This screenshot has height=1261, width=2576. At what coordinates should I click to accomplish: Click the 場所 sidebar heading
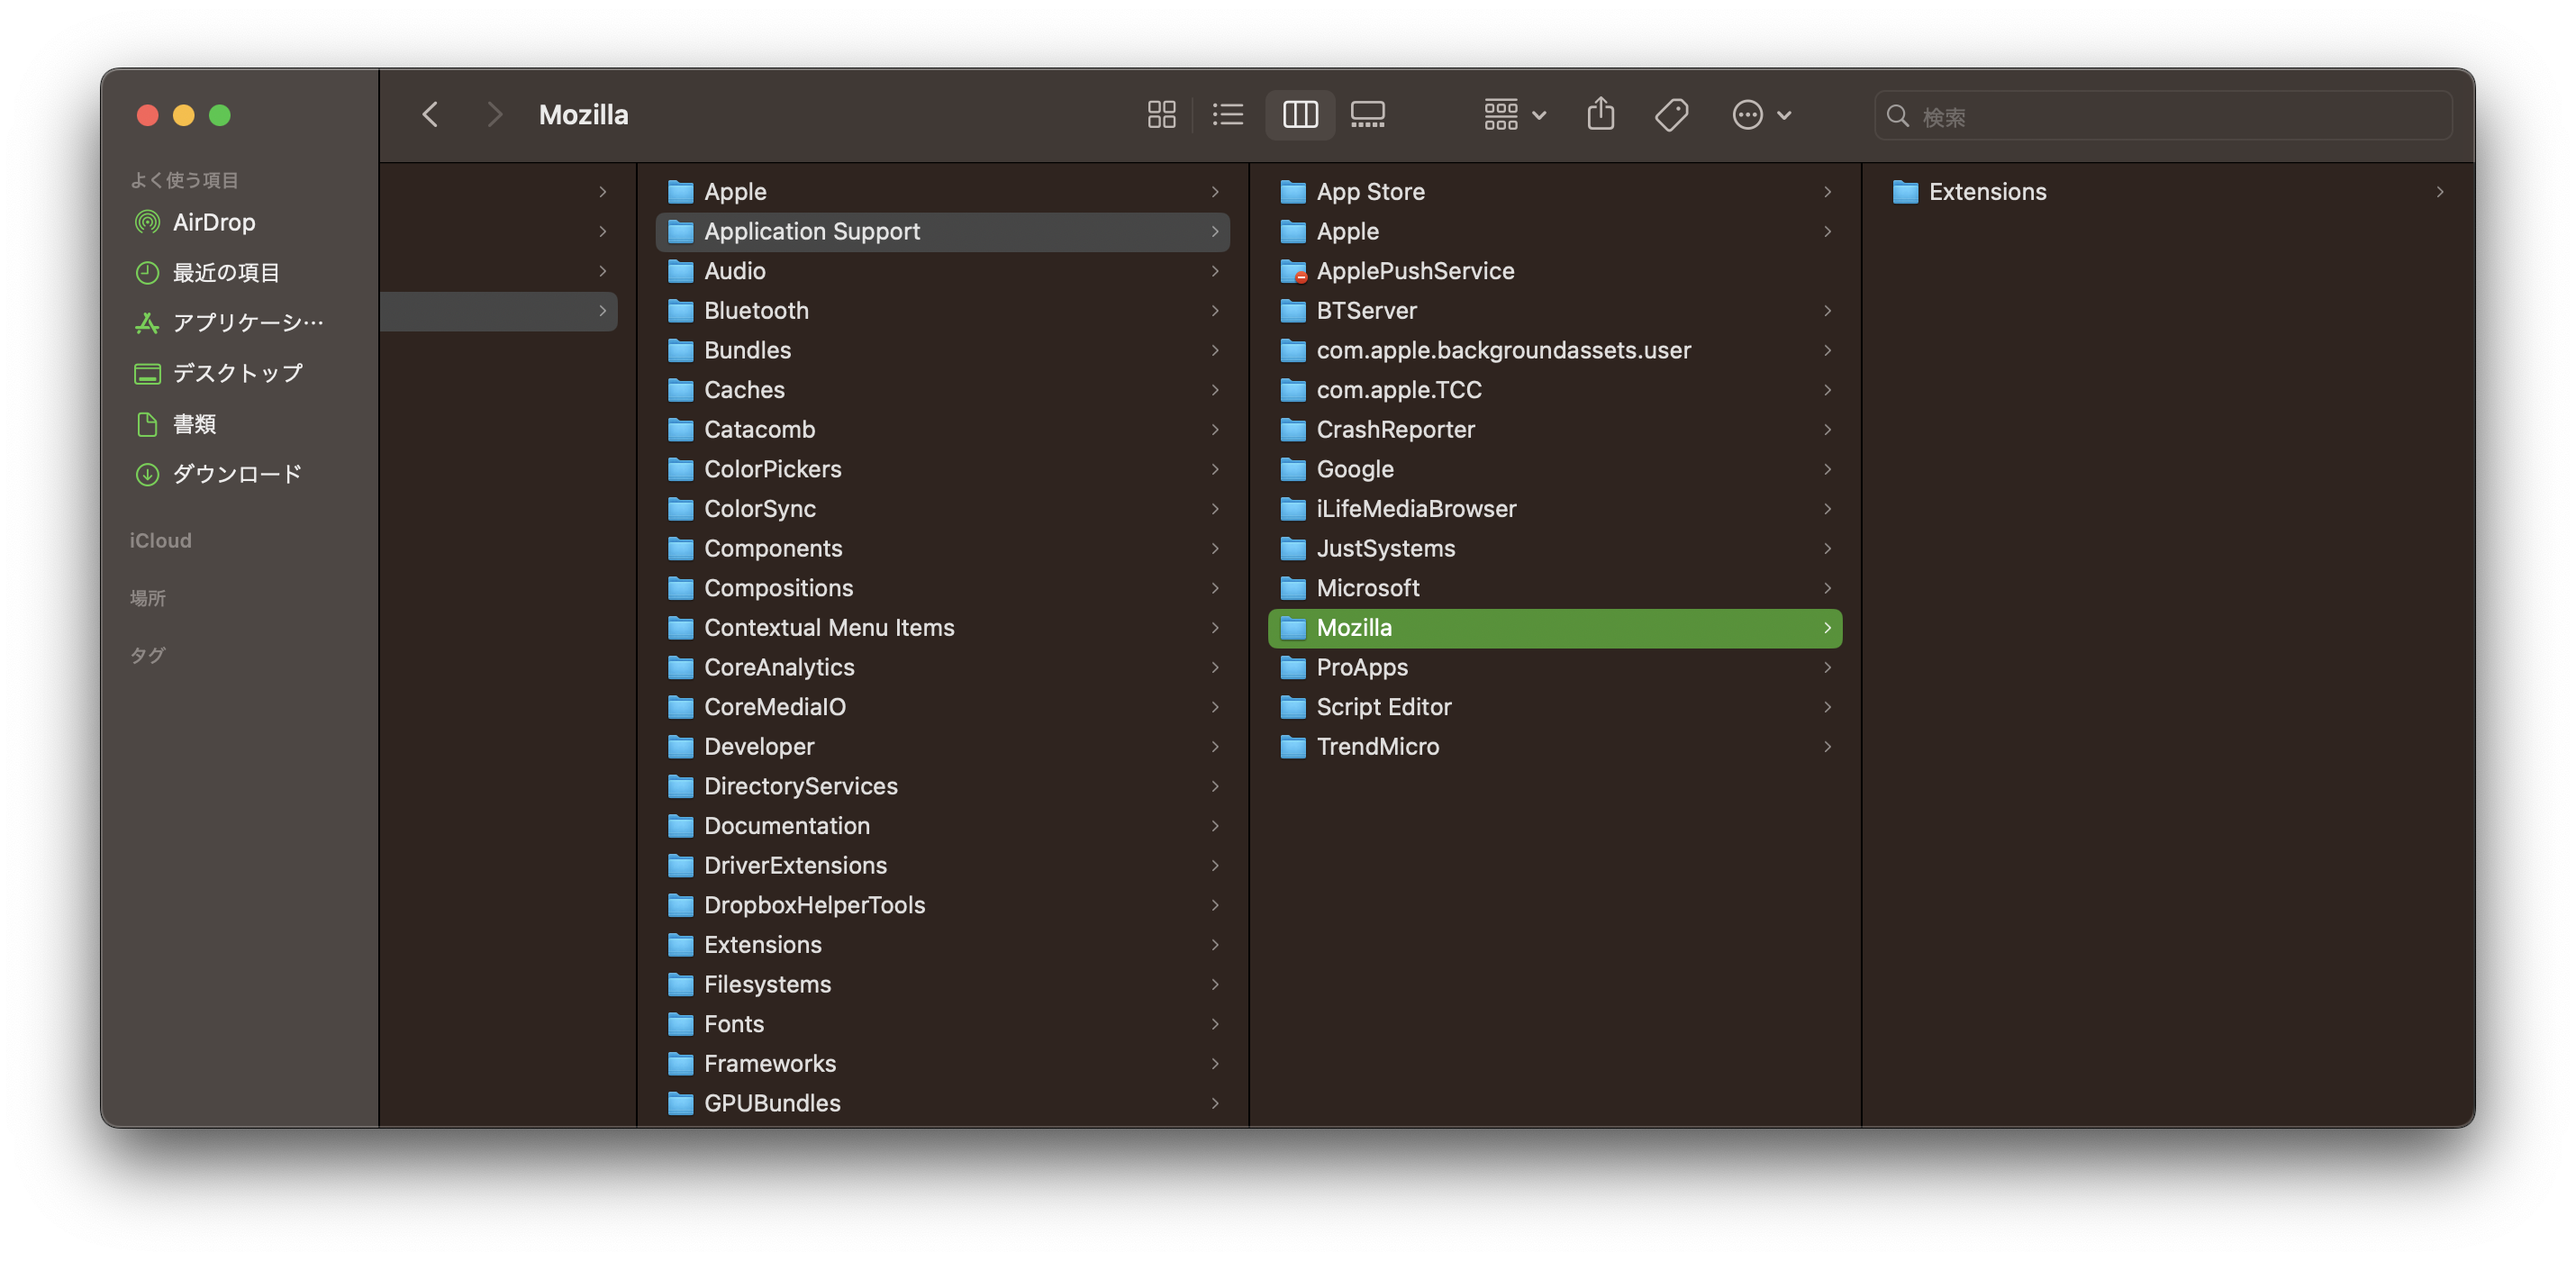(x=147, y=597)
